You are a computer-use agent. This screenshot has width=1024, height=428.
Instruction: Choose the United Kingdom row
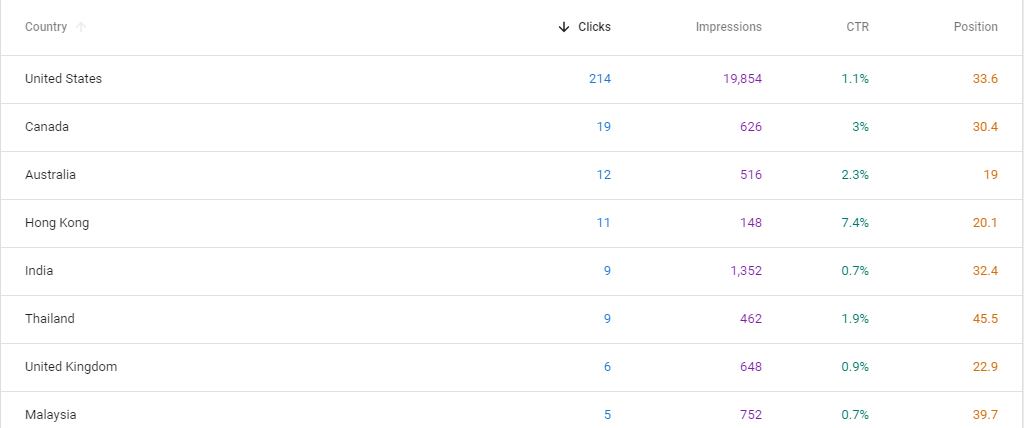(512, 367)
